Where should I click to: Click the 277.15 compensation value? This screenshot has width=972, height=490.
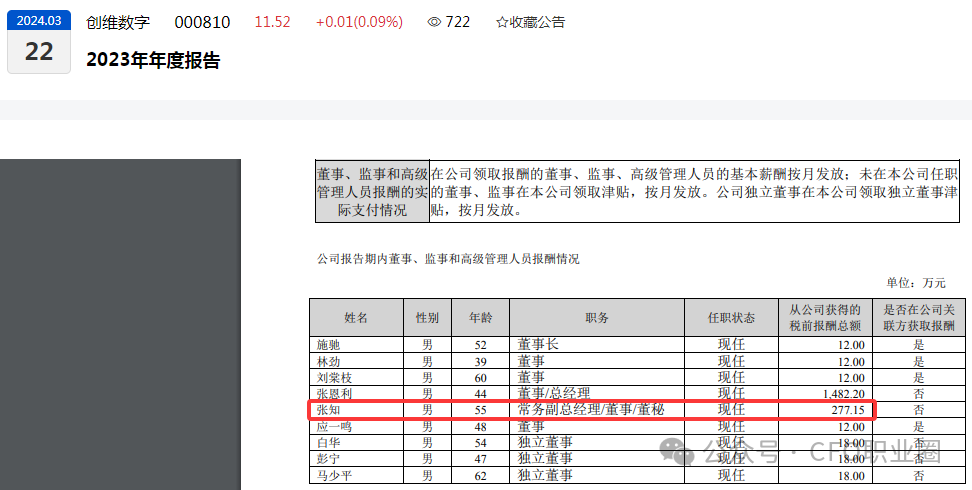849,410
